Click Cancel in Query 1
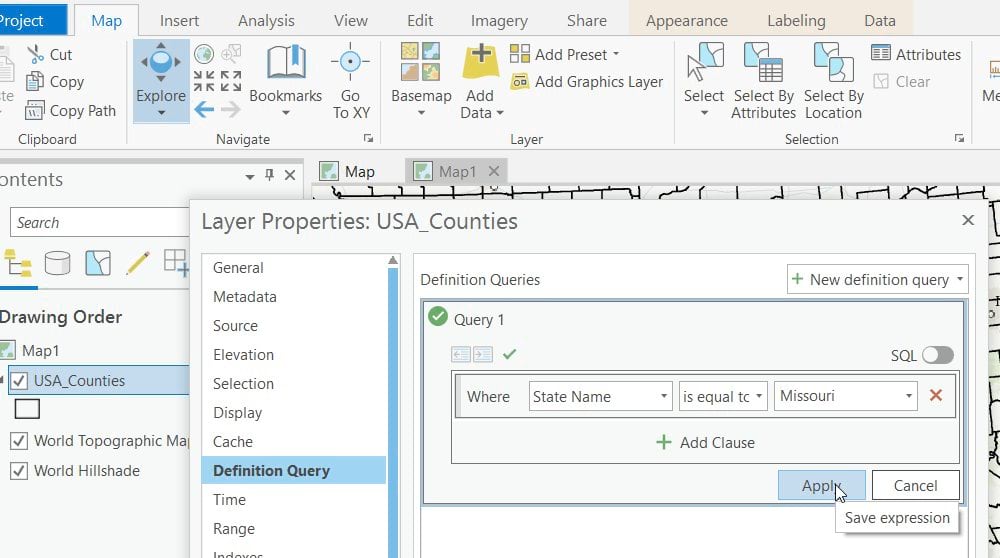 coord(915,485)
